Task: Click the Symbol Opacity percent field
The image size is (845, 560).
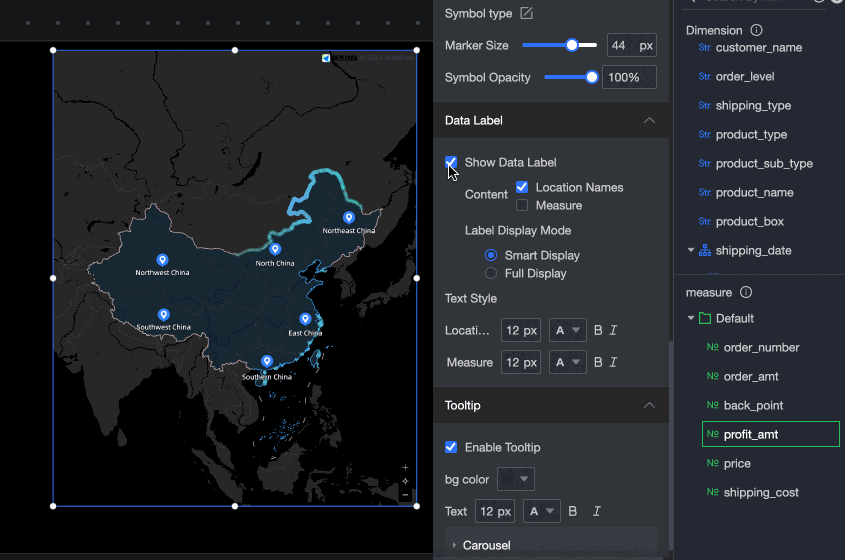Action: [629, 77]
